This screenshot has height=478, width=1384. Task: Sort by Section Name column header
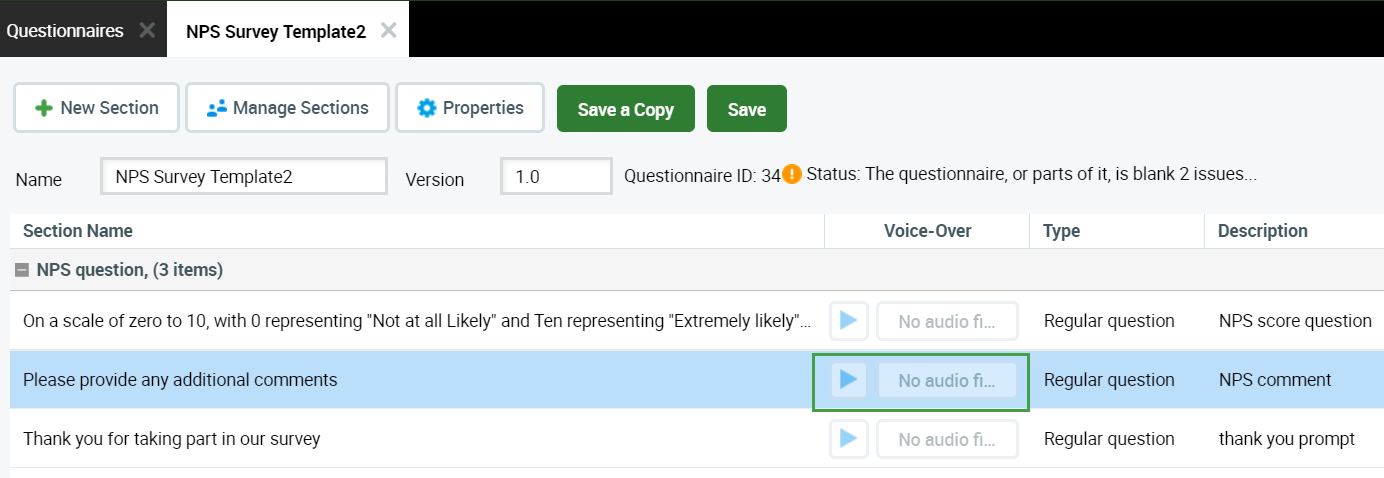(x=78, y=231)
